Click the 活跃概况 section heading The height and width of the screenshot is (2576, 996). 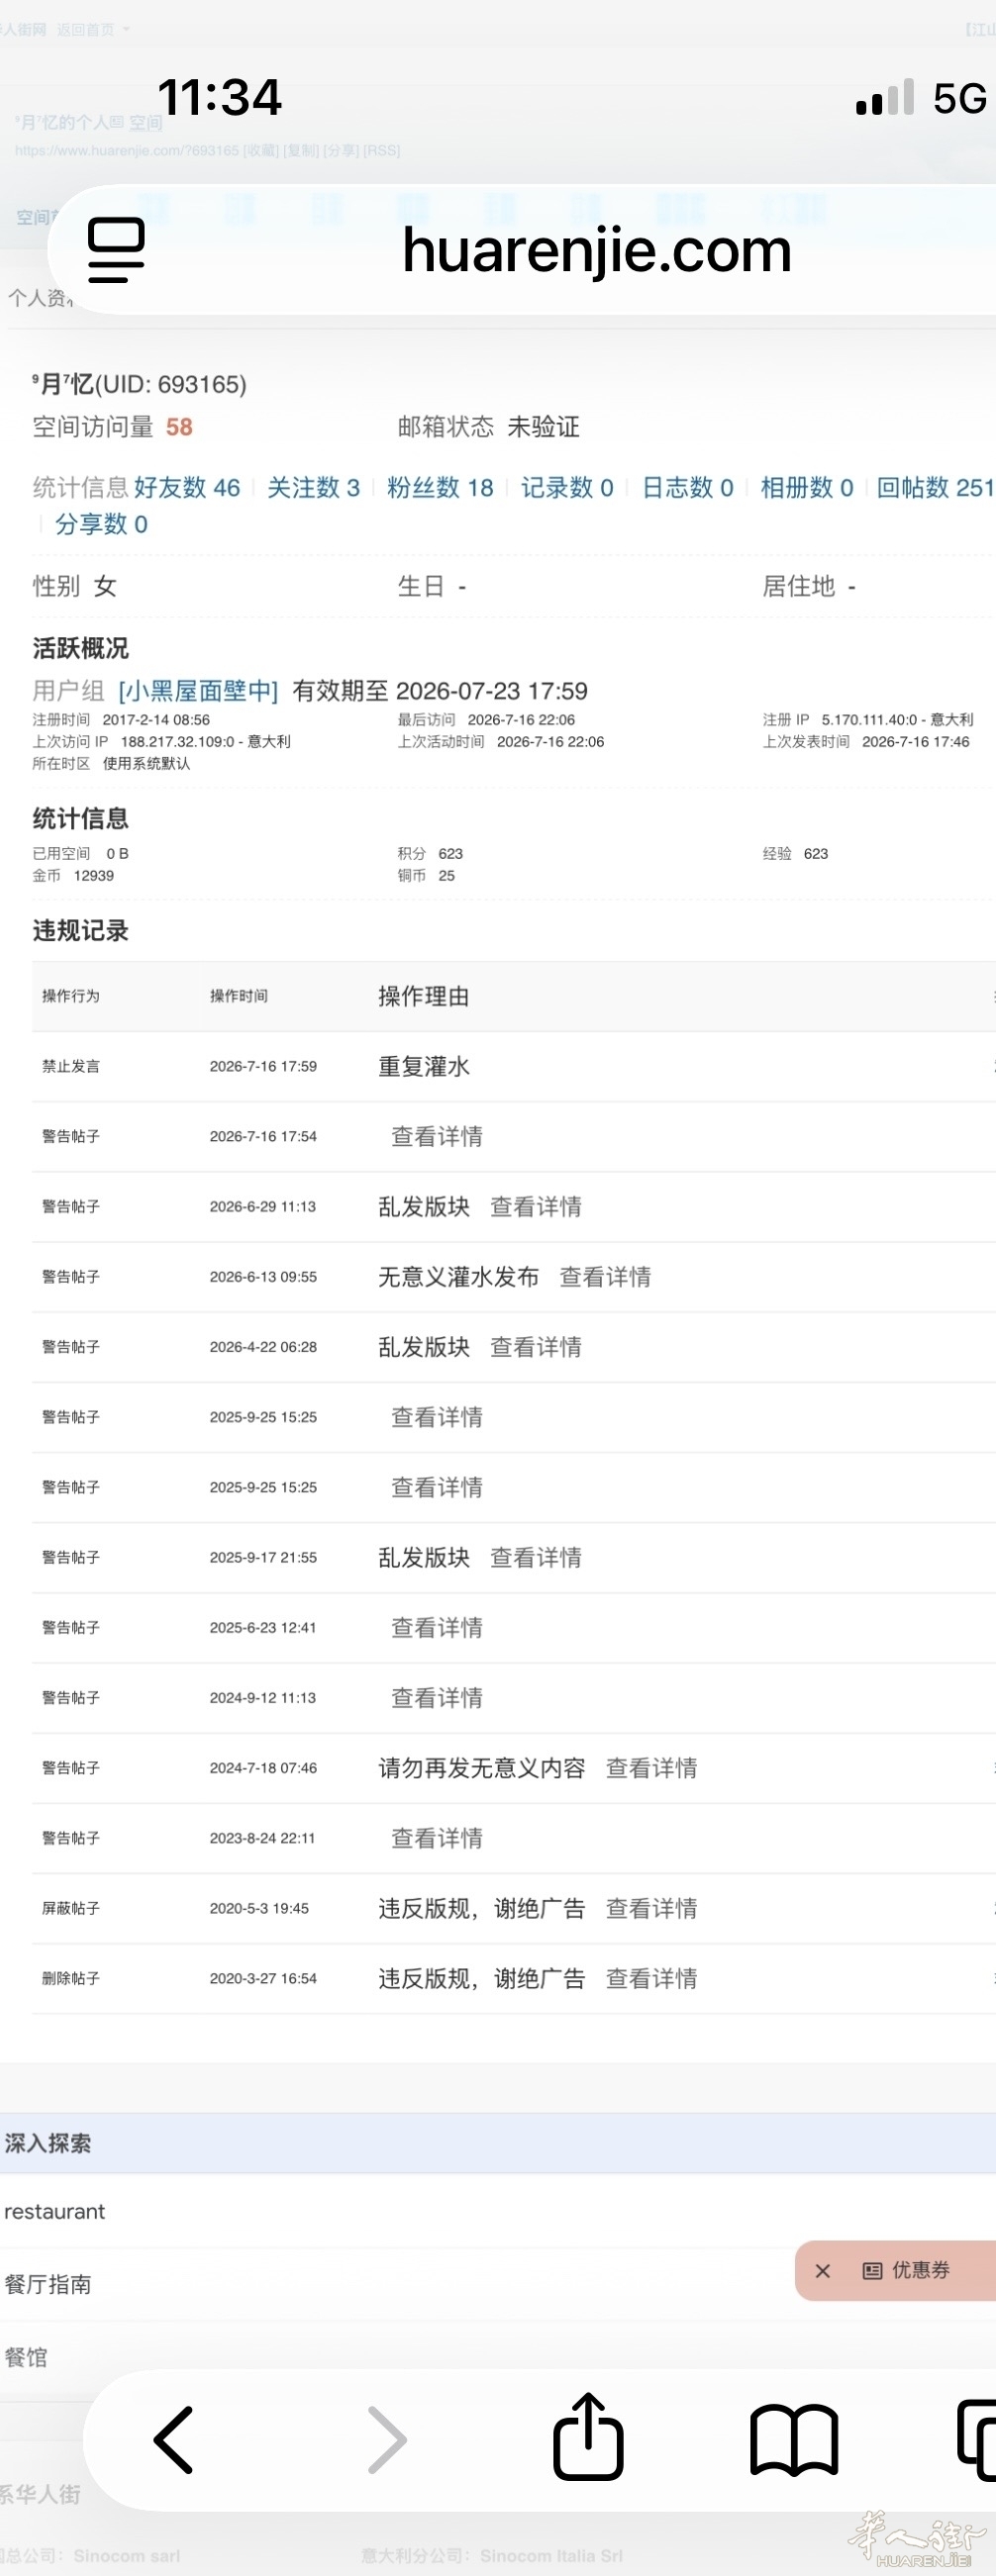(80, 648)
